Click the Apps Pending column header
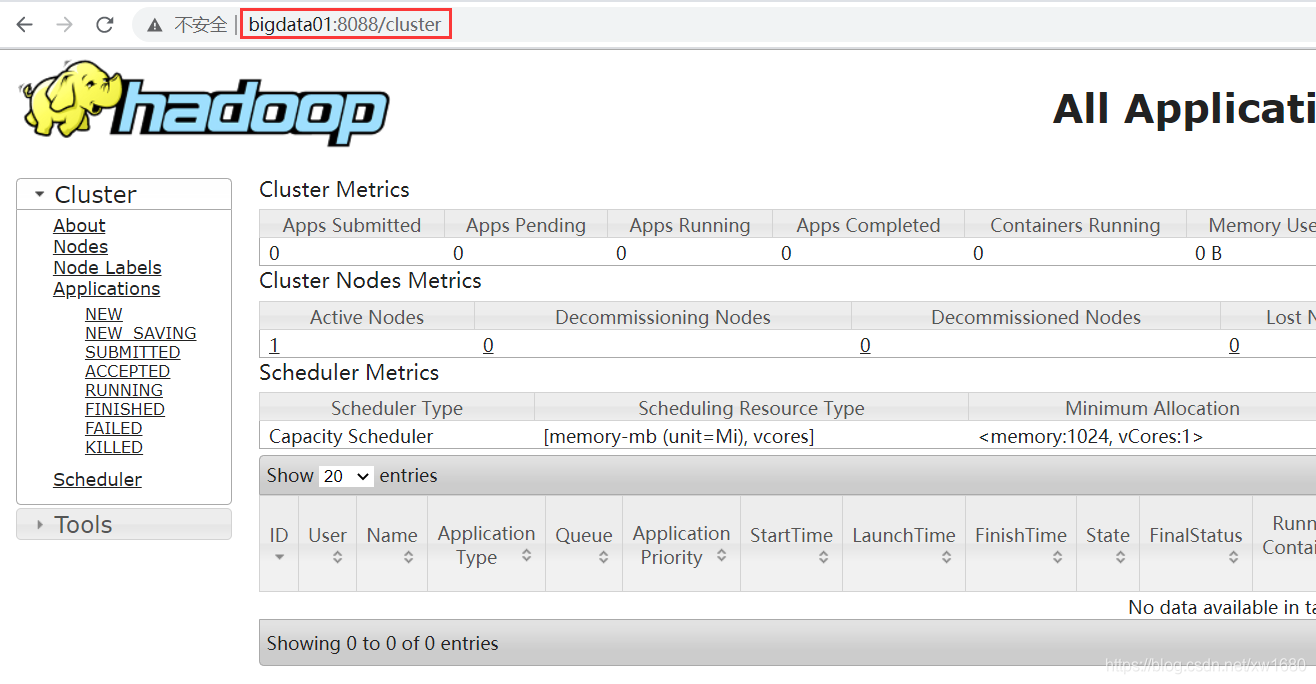This screenshot has width=1316, height=684. [x=526, y=225]
